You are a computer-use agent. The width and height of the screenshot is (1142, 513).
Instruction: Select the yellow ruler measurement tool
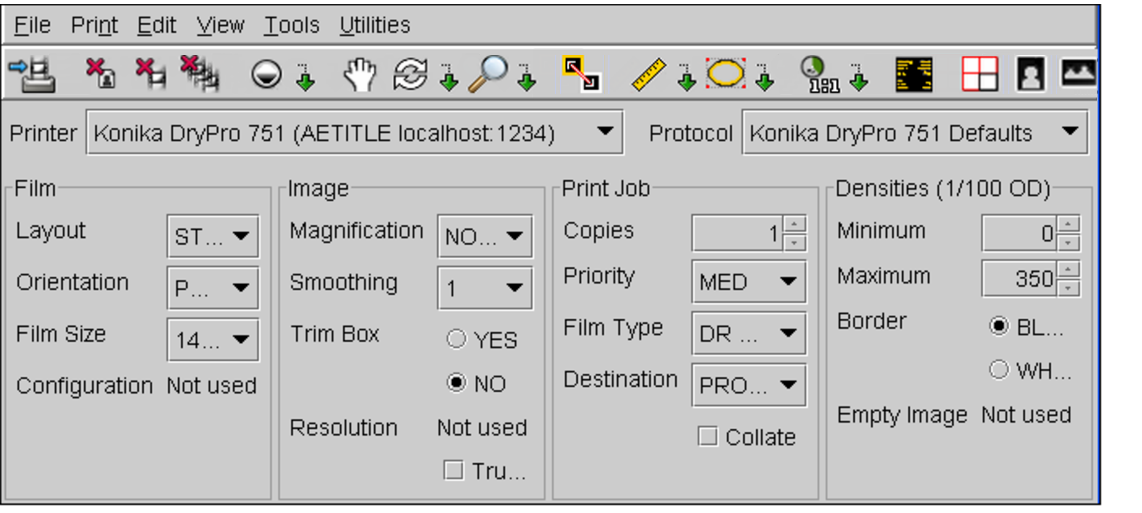point(649,72)
